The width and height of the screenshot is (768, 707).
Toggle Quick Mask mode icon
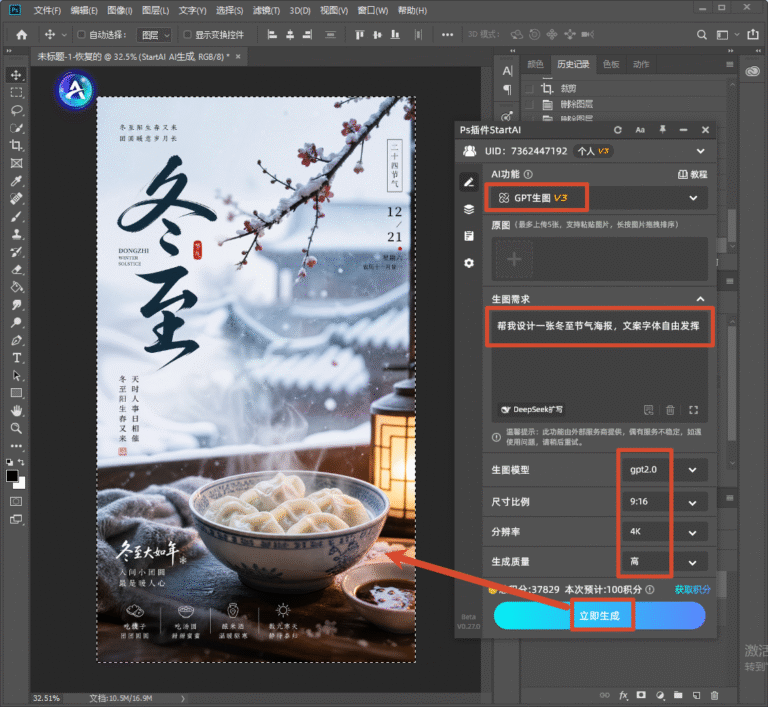click(16, 501)
